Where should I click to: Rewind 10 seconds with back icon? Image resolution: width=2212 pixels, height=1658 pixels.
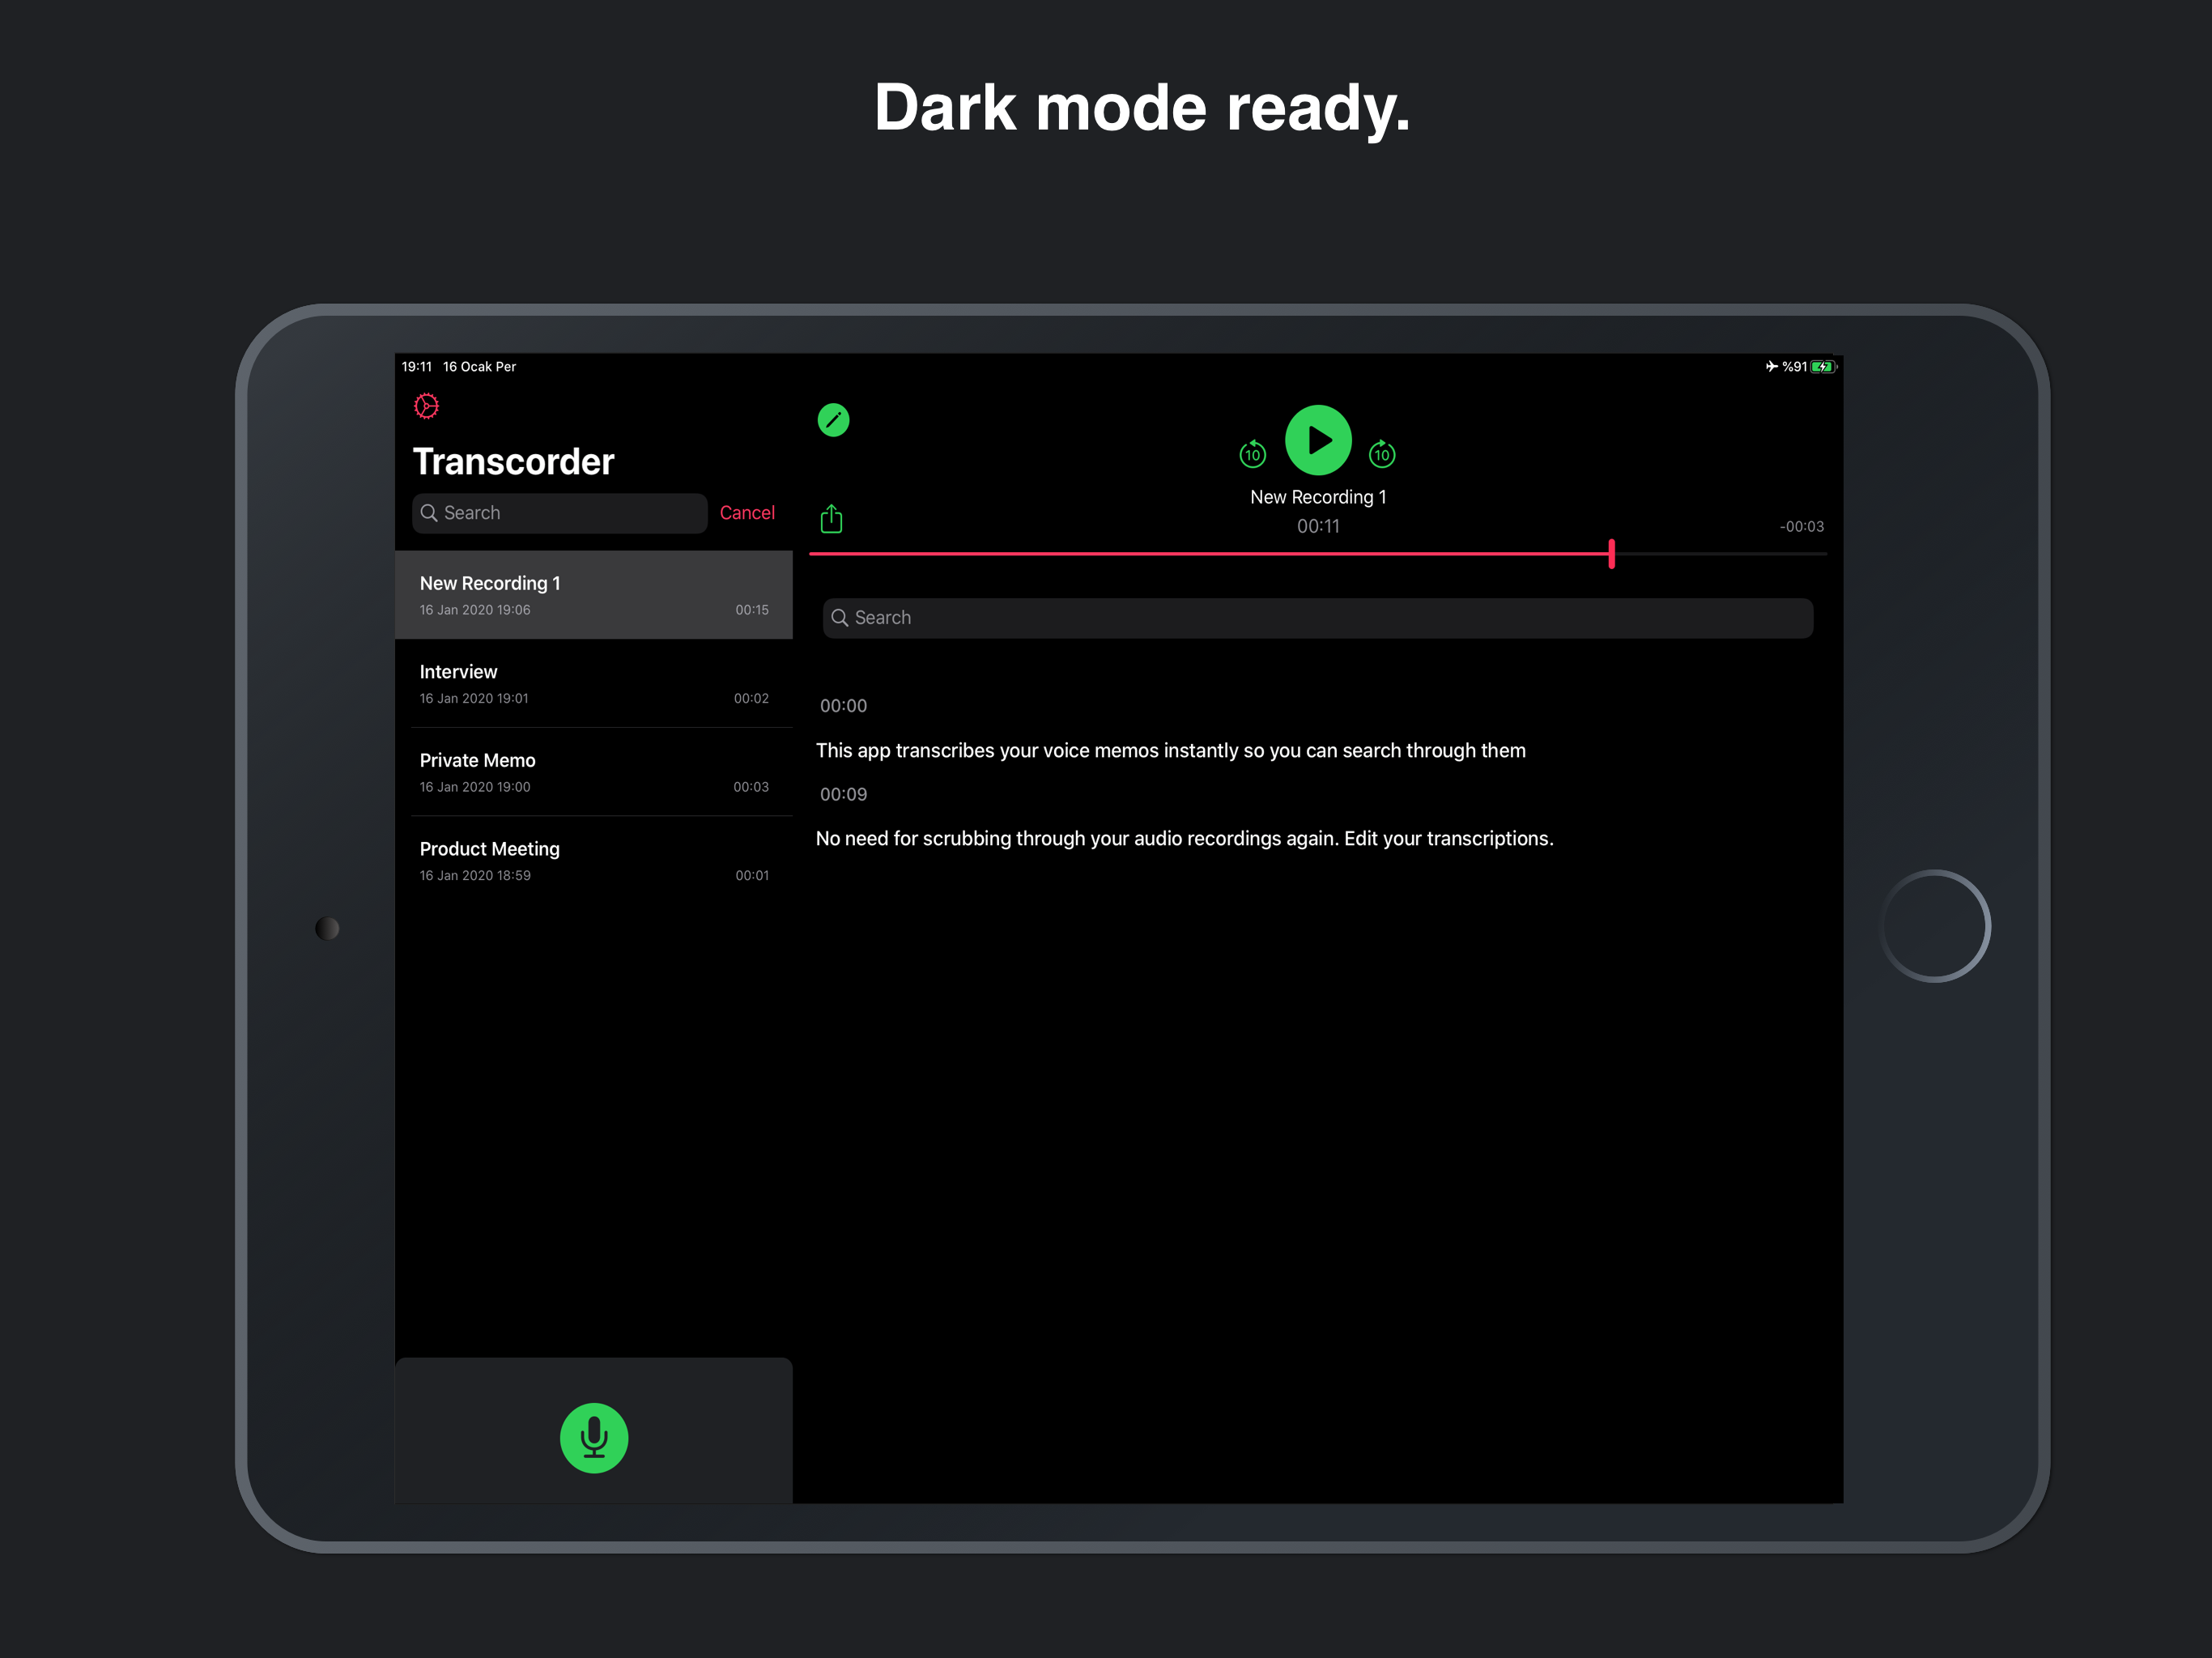1252,455
